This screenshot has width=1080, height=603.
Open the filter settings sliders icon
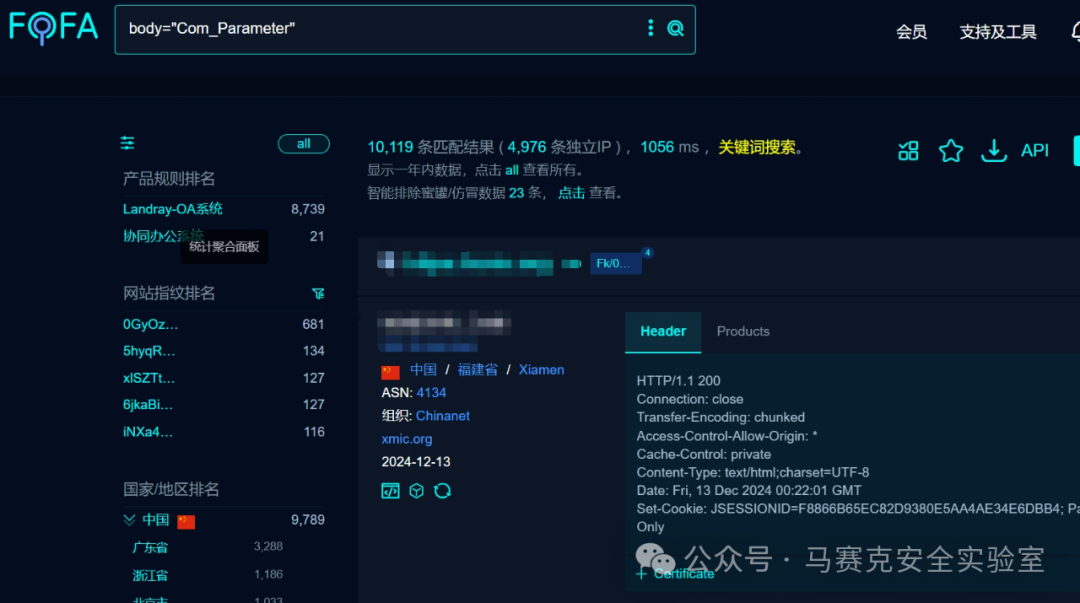127,143
